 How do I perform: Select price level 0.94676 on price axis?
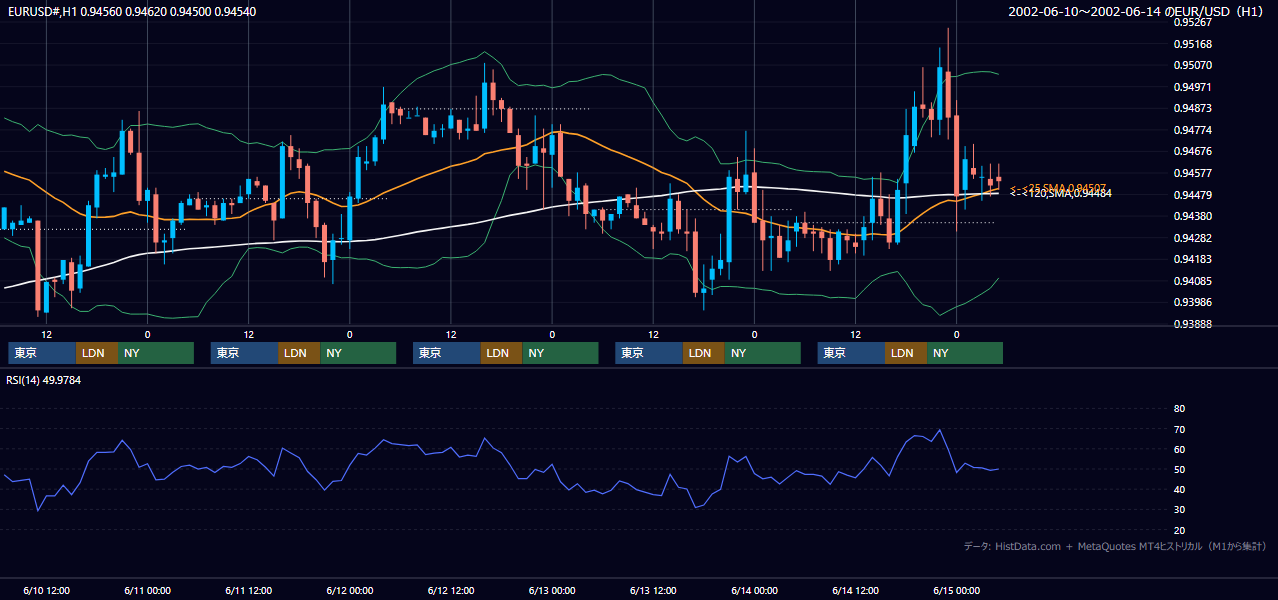1194,152
